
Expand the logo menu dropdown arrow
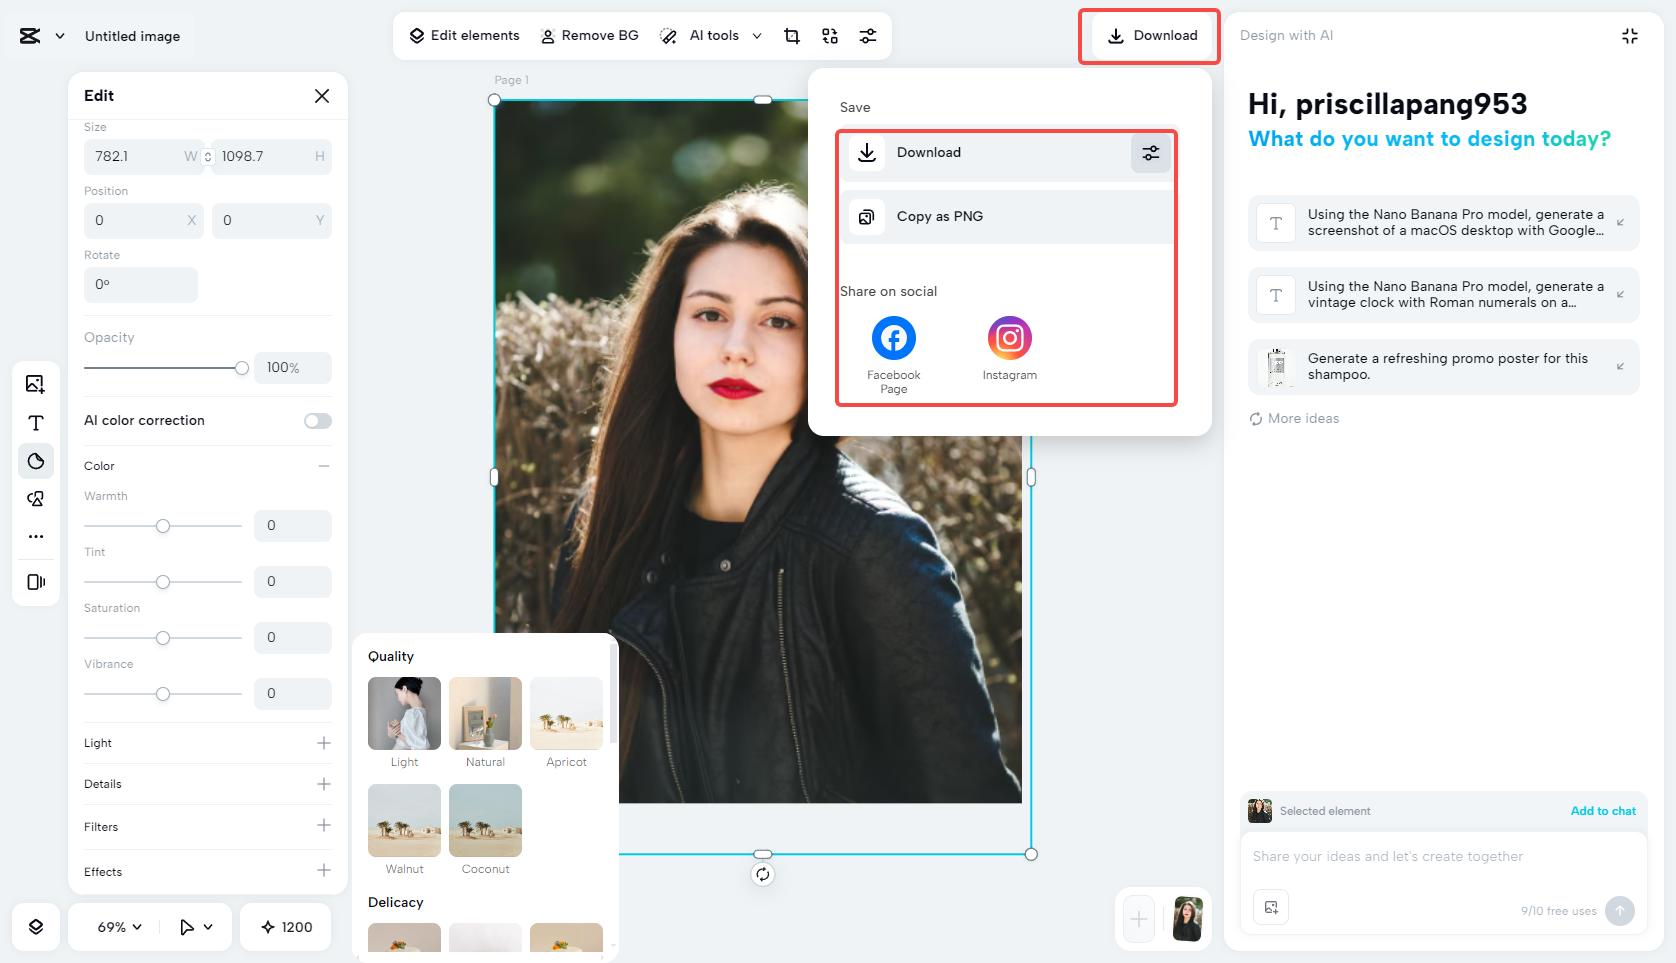pos(60,36)
